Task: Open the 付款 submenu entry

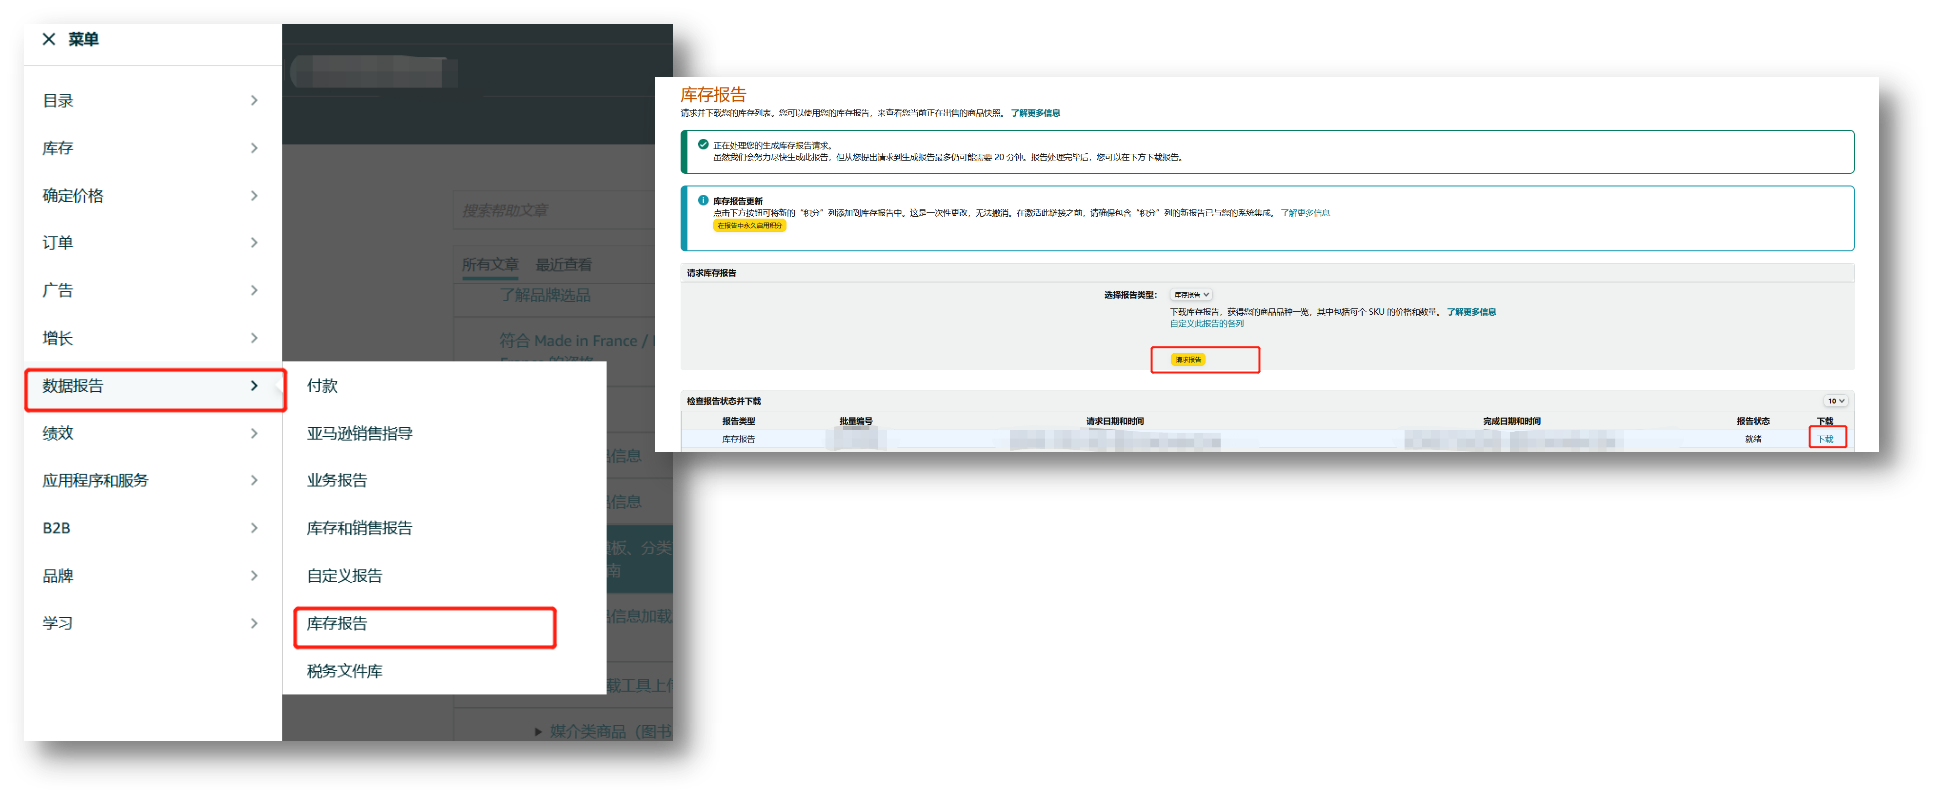Action: pos(322,386)
